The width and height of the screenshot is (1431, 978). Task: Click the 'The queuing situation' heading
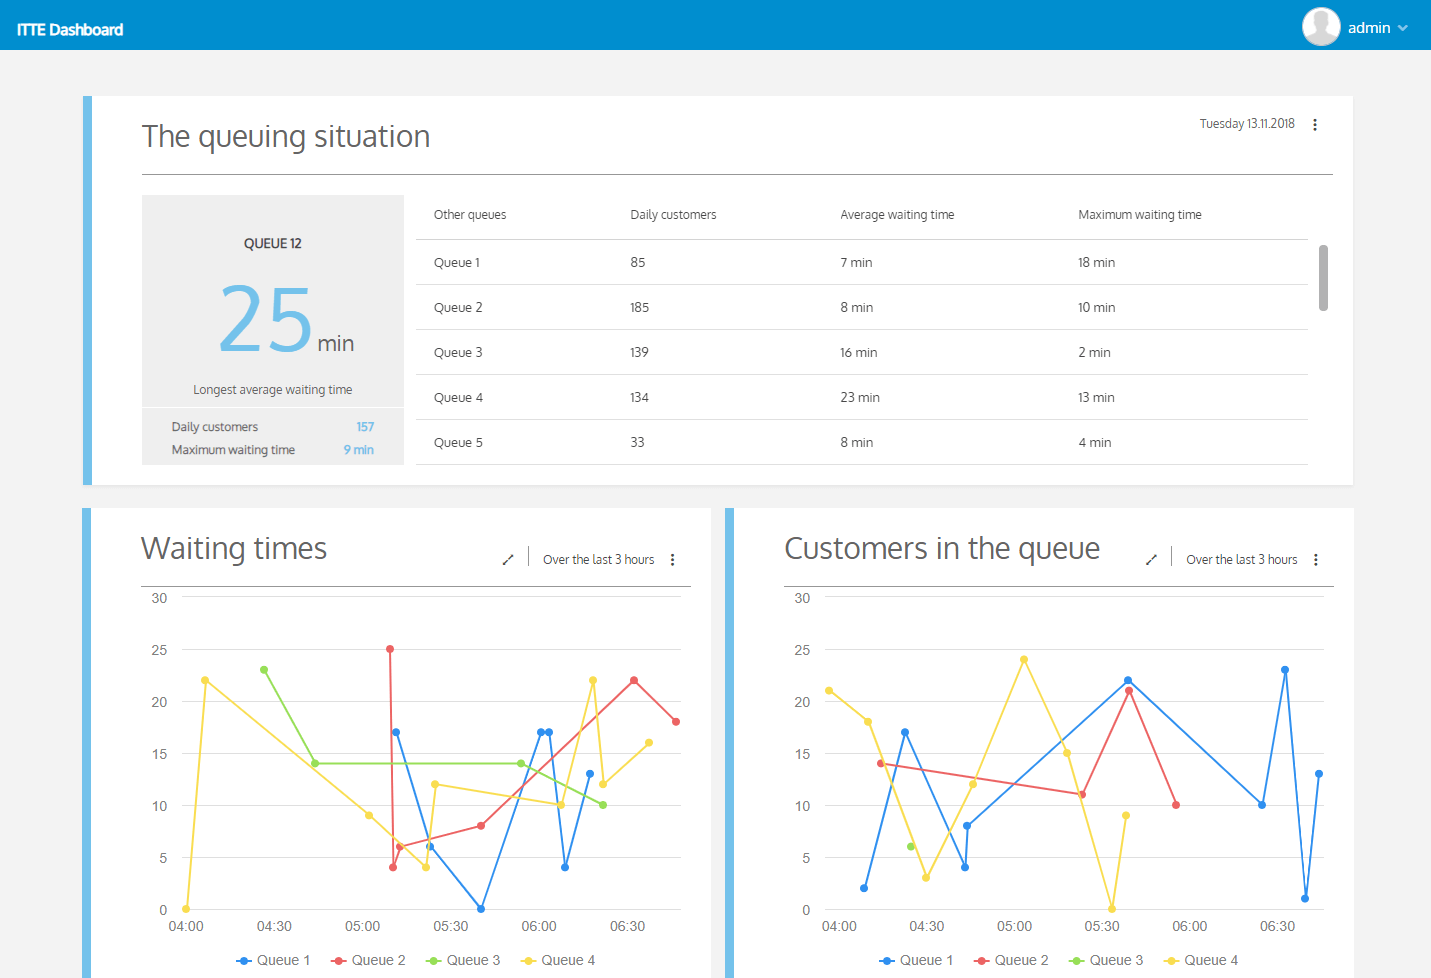coord(286,137)
